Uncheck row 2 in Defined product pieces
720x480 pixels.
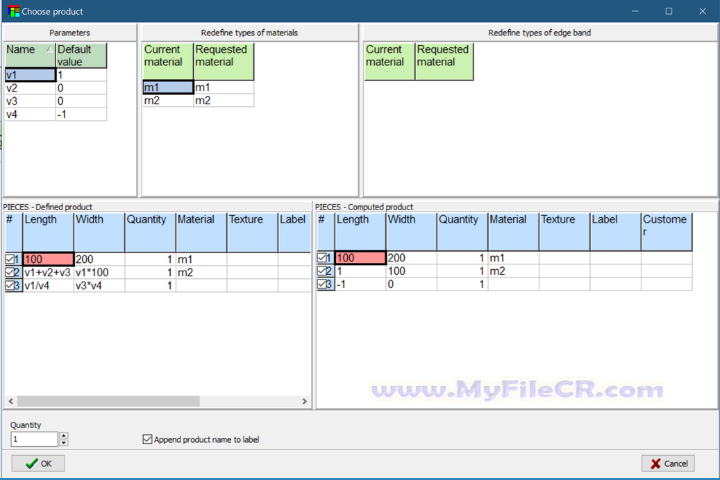(x=10, y=272)
